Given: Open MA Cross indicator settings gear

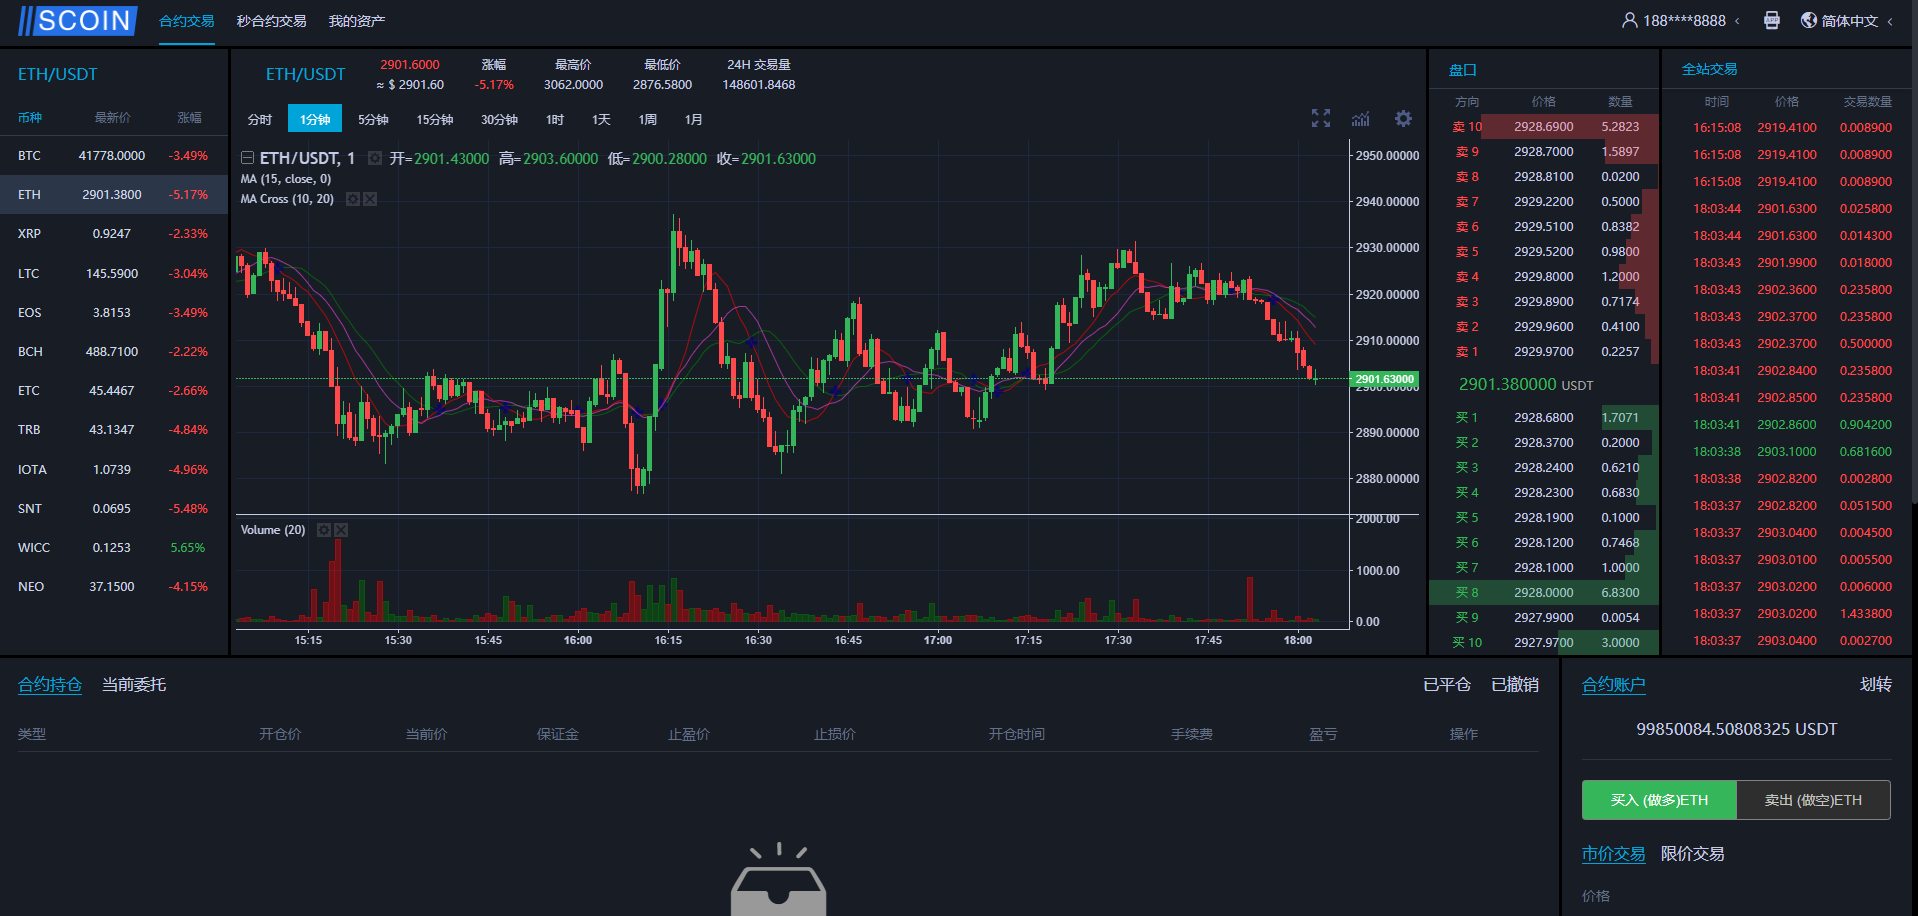Looking at the screenshot, I should pyautogui.click(x=352, y=199).
